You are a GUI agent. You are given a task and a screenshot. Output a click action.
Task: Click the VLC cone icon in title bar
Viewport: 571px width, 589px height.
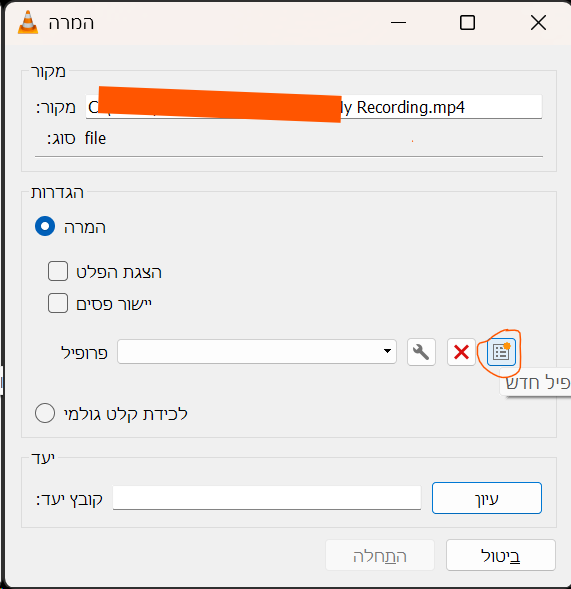click(28, 22)
